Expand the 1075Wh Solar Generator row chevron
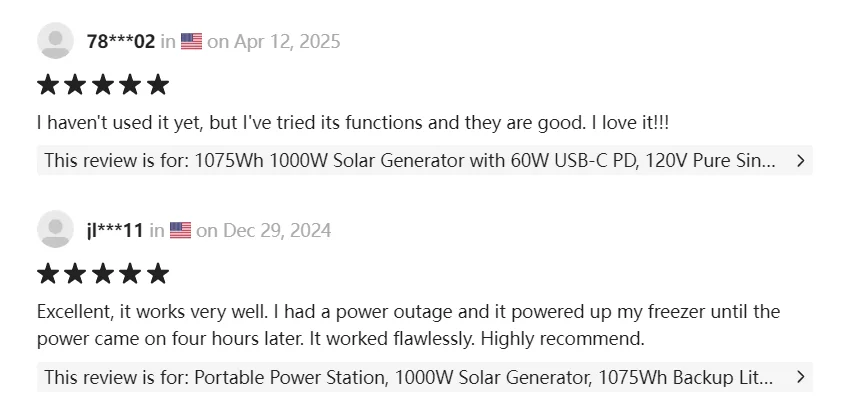 coord(799,160)
